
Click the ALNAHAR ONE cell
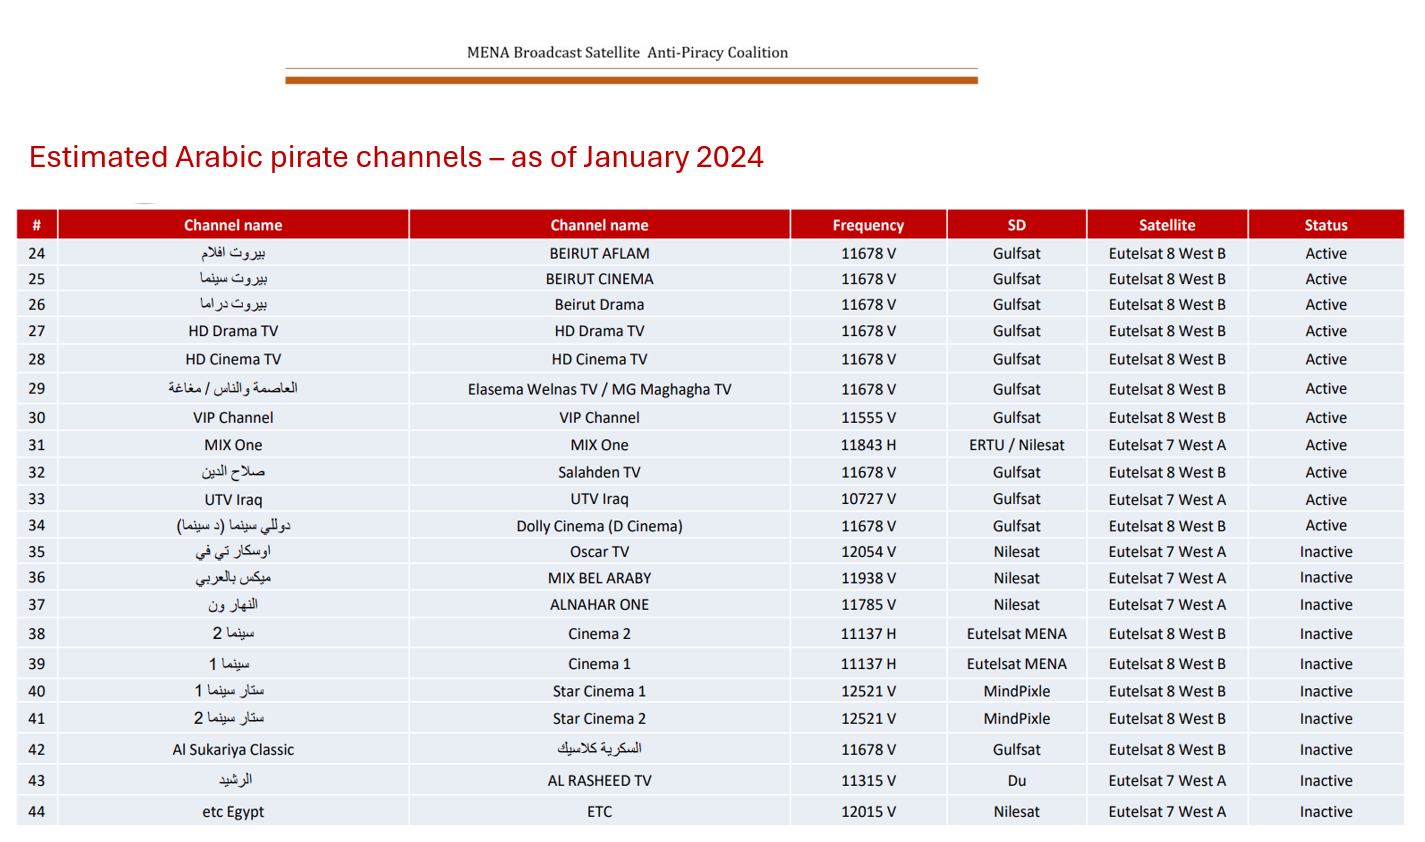599,605
